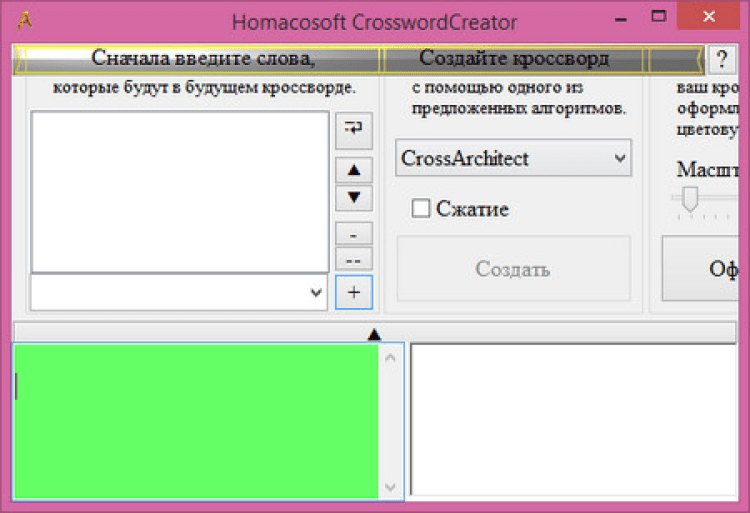This screenshot has height=513, width=750.
Task: Maximize the CrosswordCreator window
Action: [659, 17]
